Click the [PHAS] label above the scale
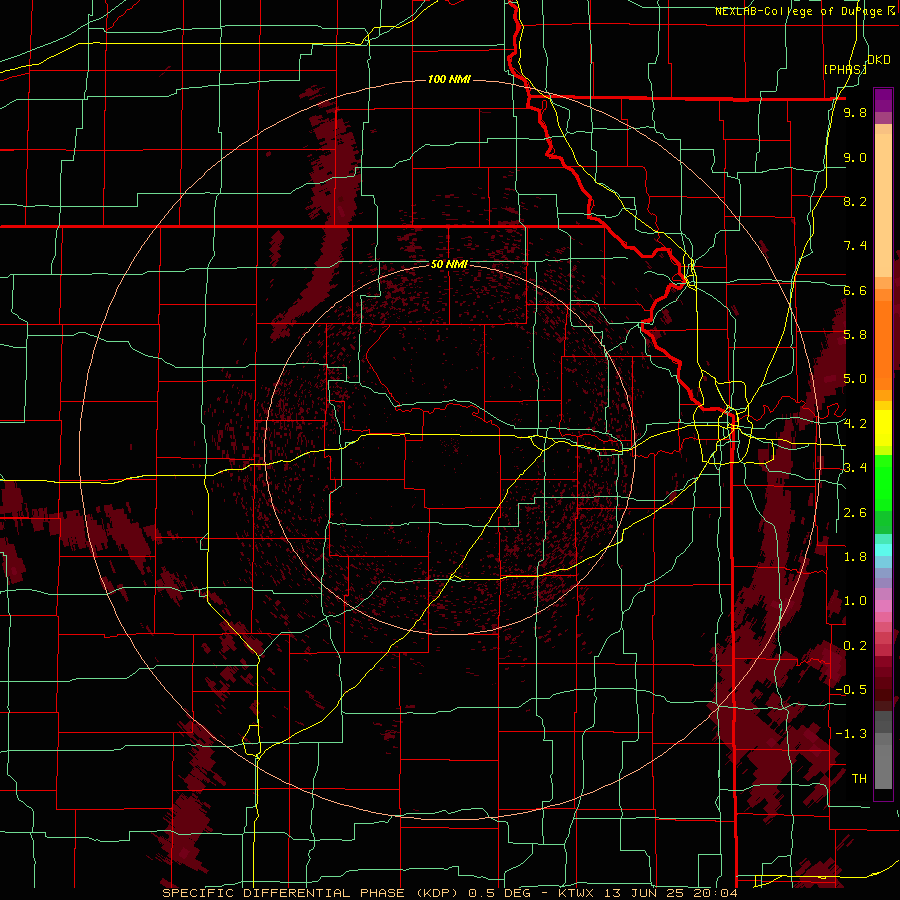Image resolution: width=900 pixels, height=900 pixels. coord(845,69)
